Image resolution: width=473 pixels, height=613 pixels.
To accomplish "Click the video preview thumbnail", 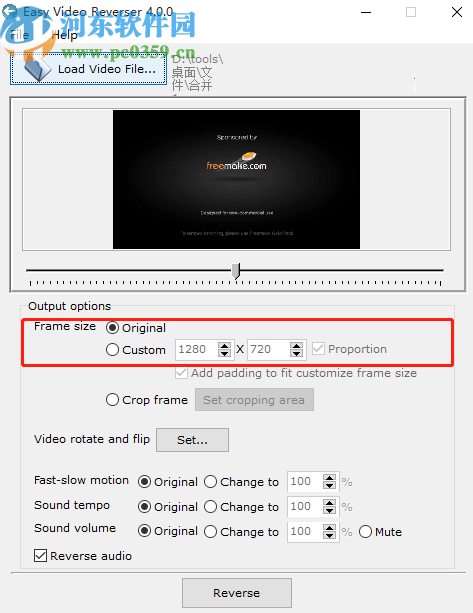I will pos(236,179).
